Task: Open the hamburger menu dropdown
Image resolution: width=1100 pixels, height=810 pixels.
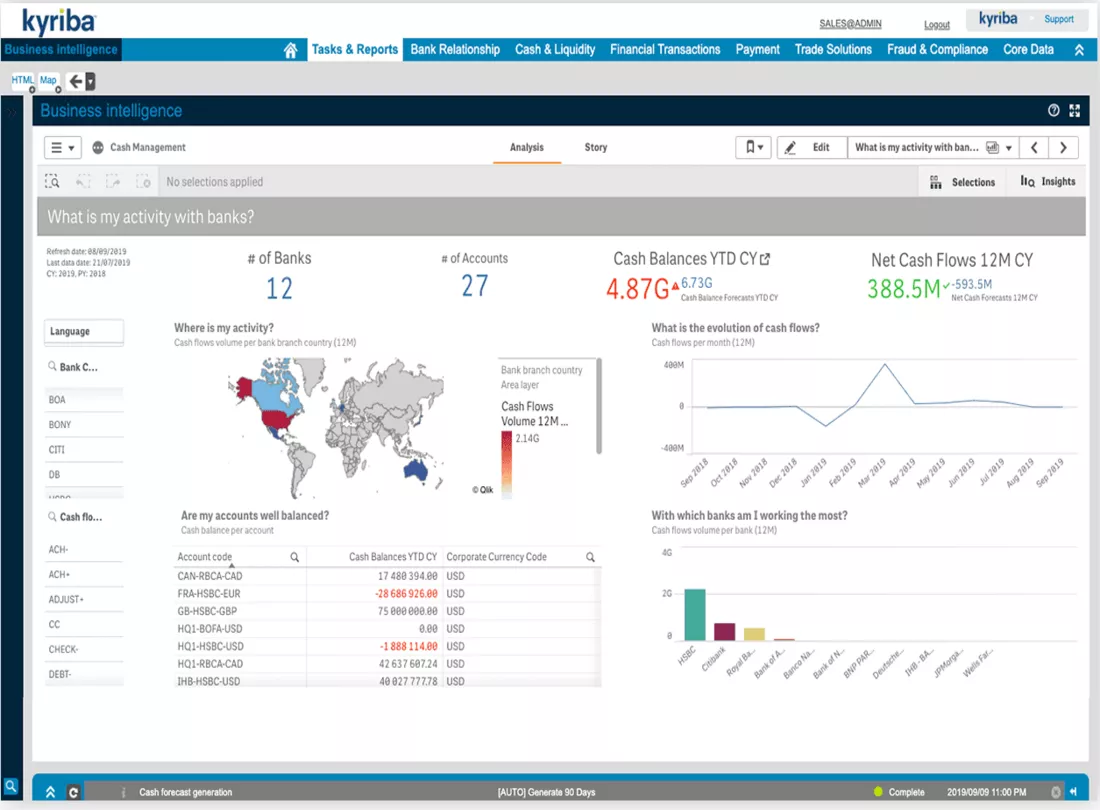Action: (62, 147)
